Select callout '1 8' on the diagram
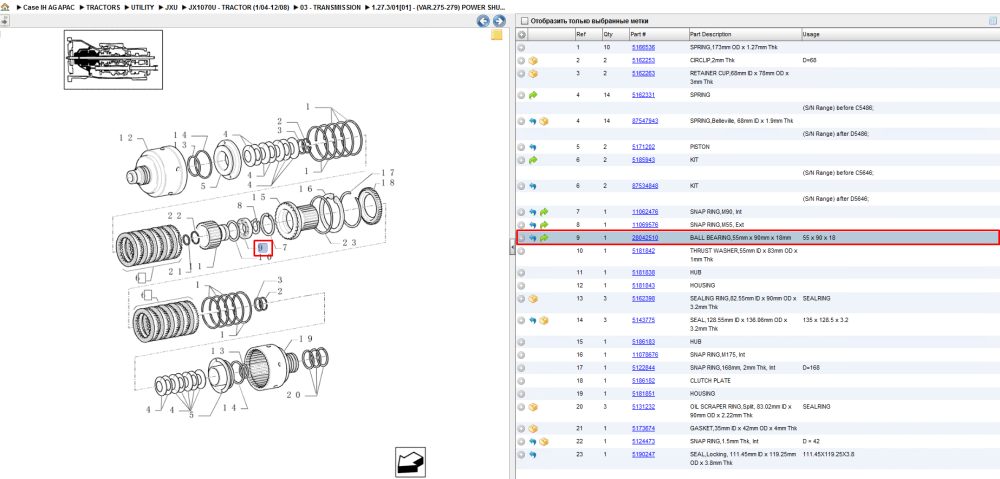Image resolution: width=1000 pixels, height=479 pixels. pos(388,182)
